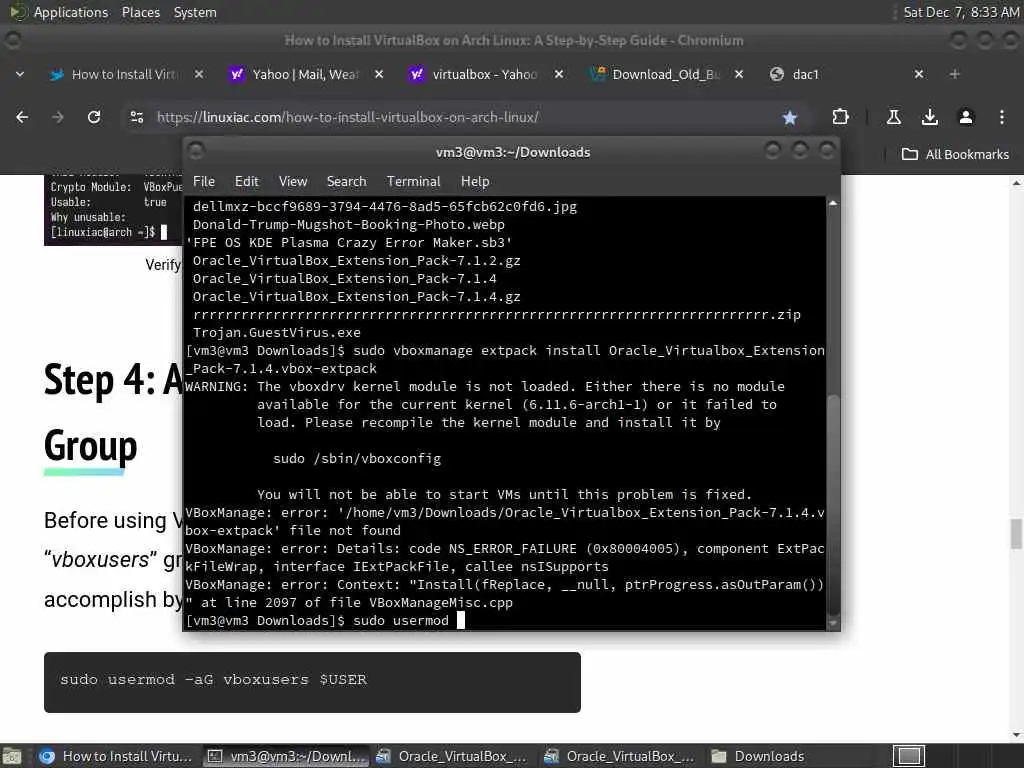The image size is (1024, 768).
Task: Close the Yahoo Mail tab
Action: 379,74
